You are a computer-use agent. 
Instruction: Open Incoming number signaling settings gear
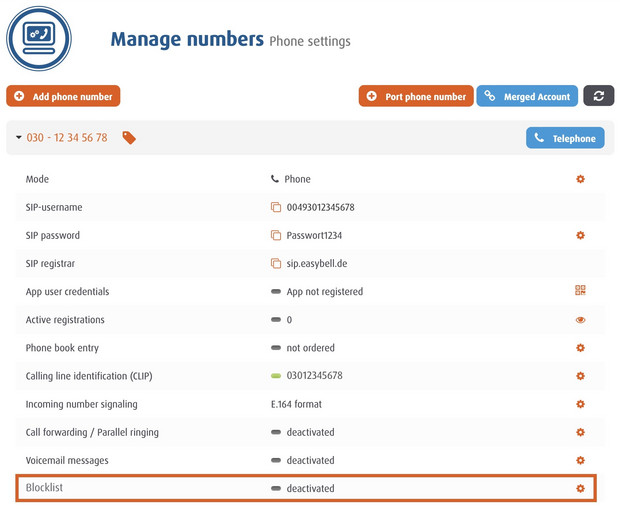580,404
